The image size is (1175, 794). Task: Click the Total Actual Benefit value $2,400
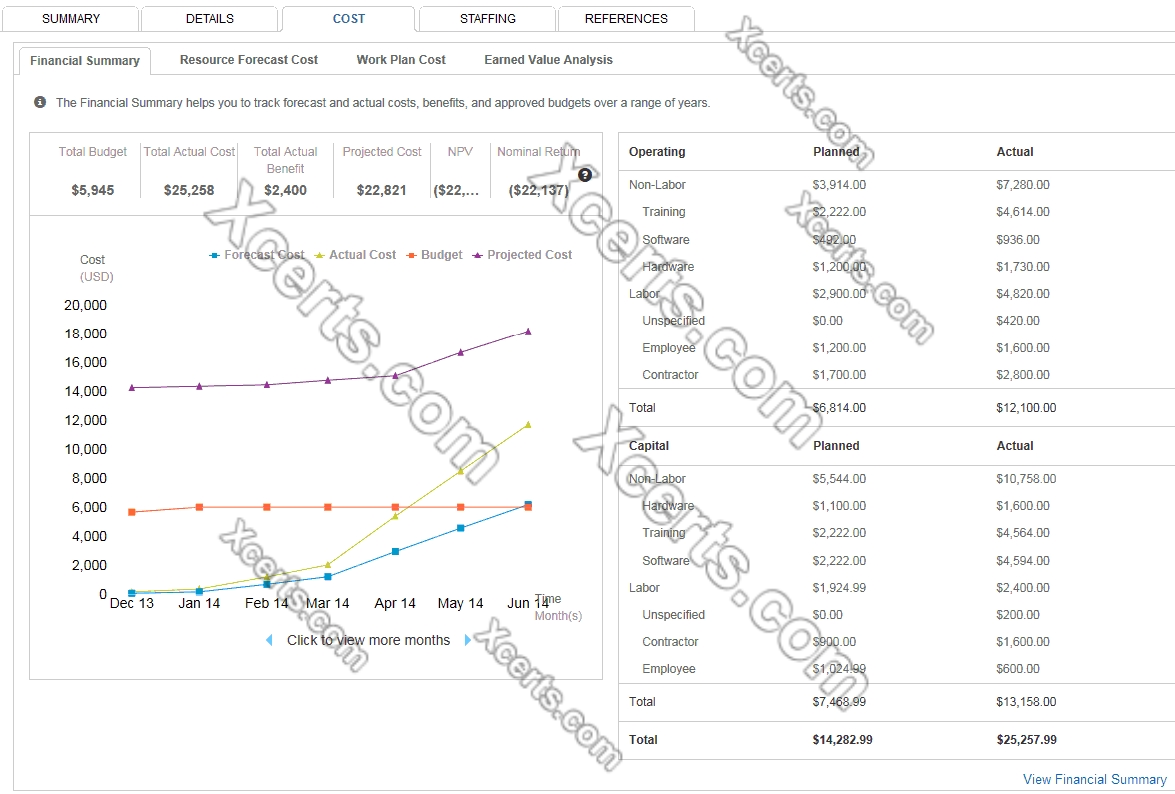(x=286, y=190)
